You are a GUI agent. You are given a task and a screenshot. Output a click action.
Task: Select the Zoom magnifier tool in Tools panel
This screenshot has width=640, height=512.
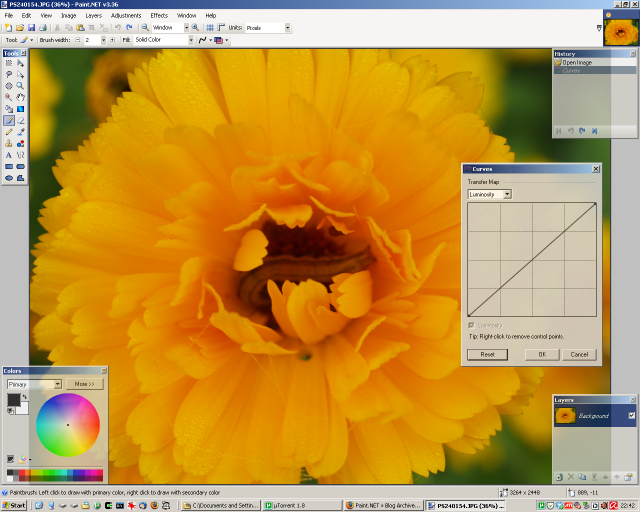[x=20, y=86]
